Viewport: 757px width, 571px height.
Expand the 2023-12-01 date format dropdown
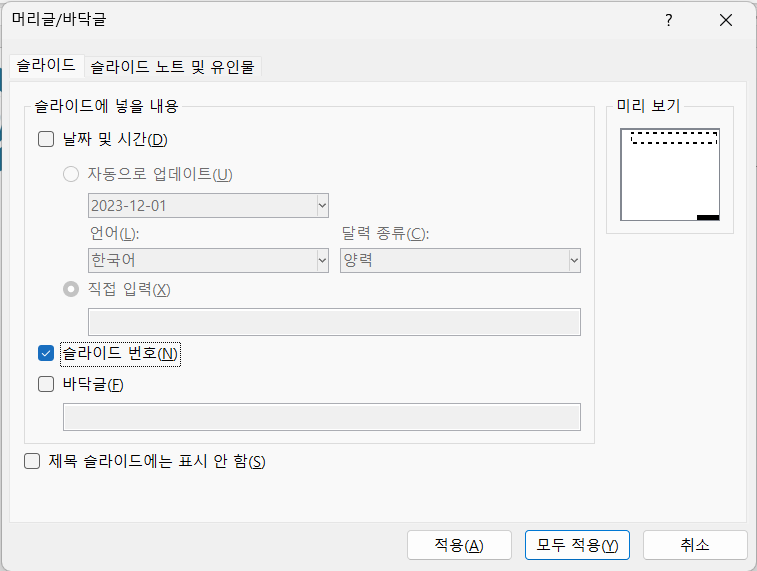(321, 206)
